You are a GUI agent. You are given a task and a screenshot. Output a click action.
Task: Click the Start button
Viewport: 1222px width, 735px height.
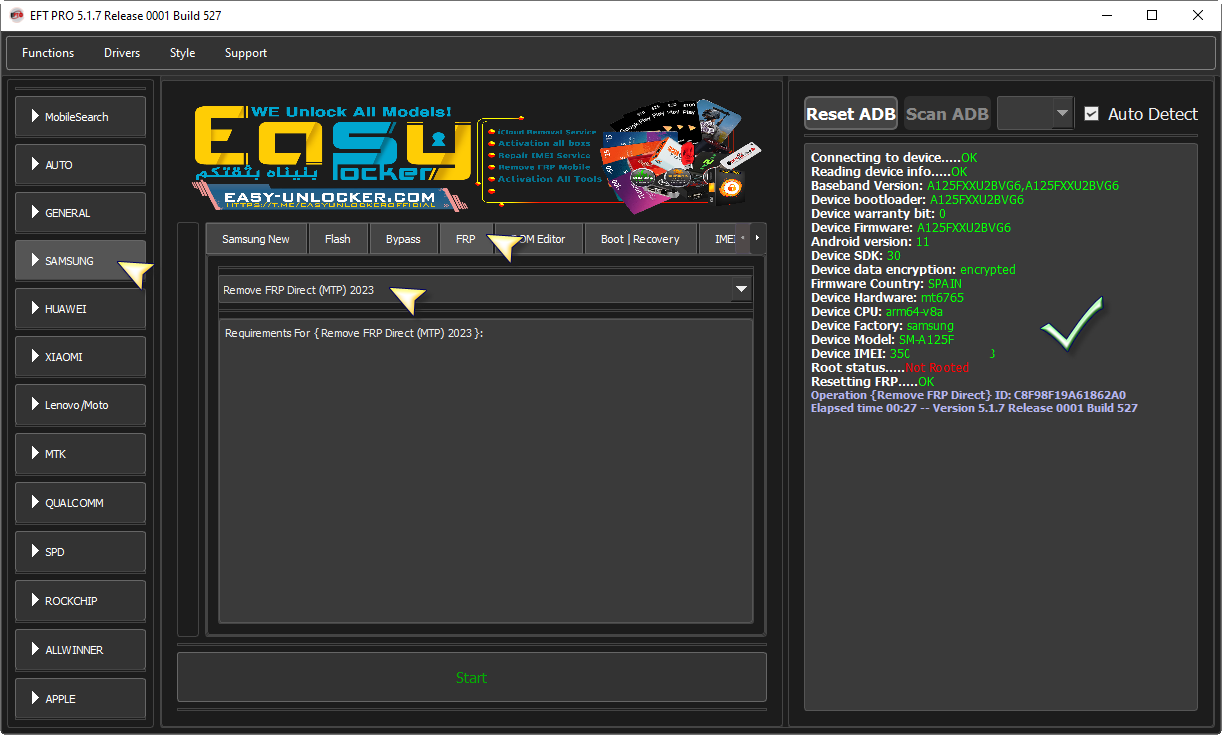(472, 678)
